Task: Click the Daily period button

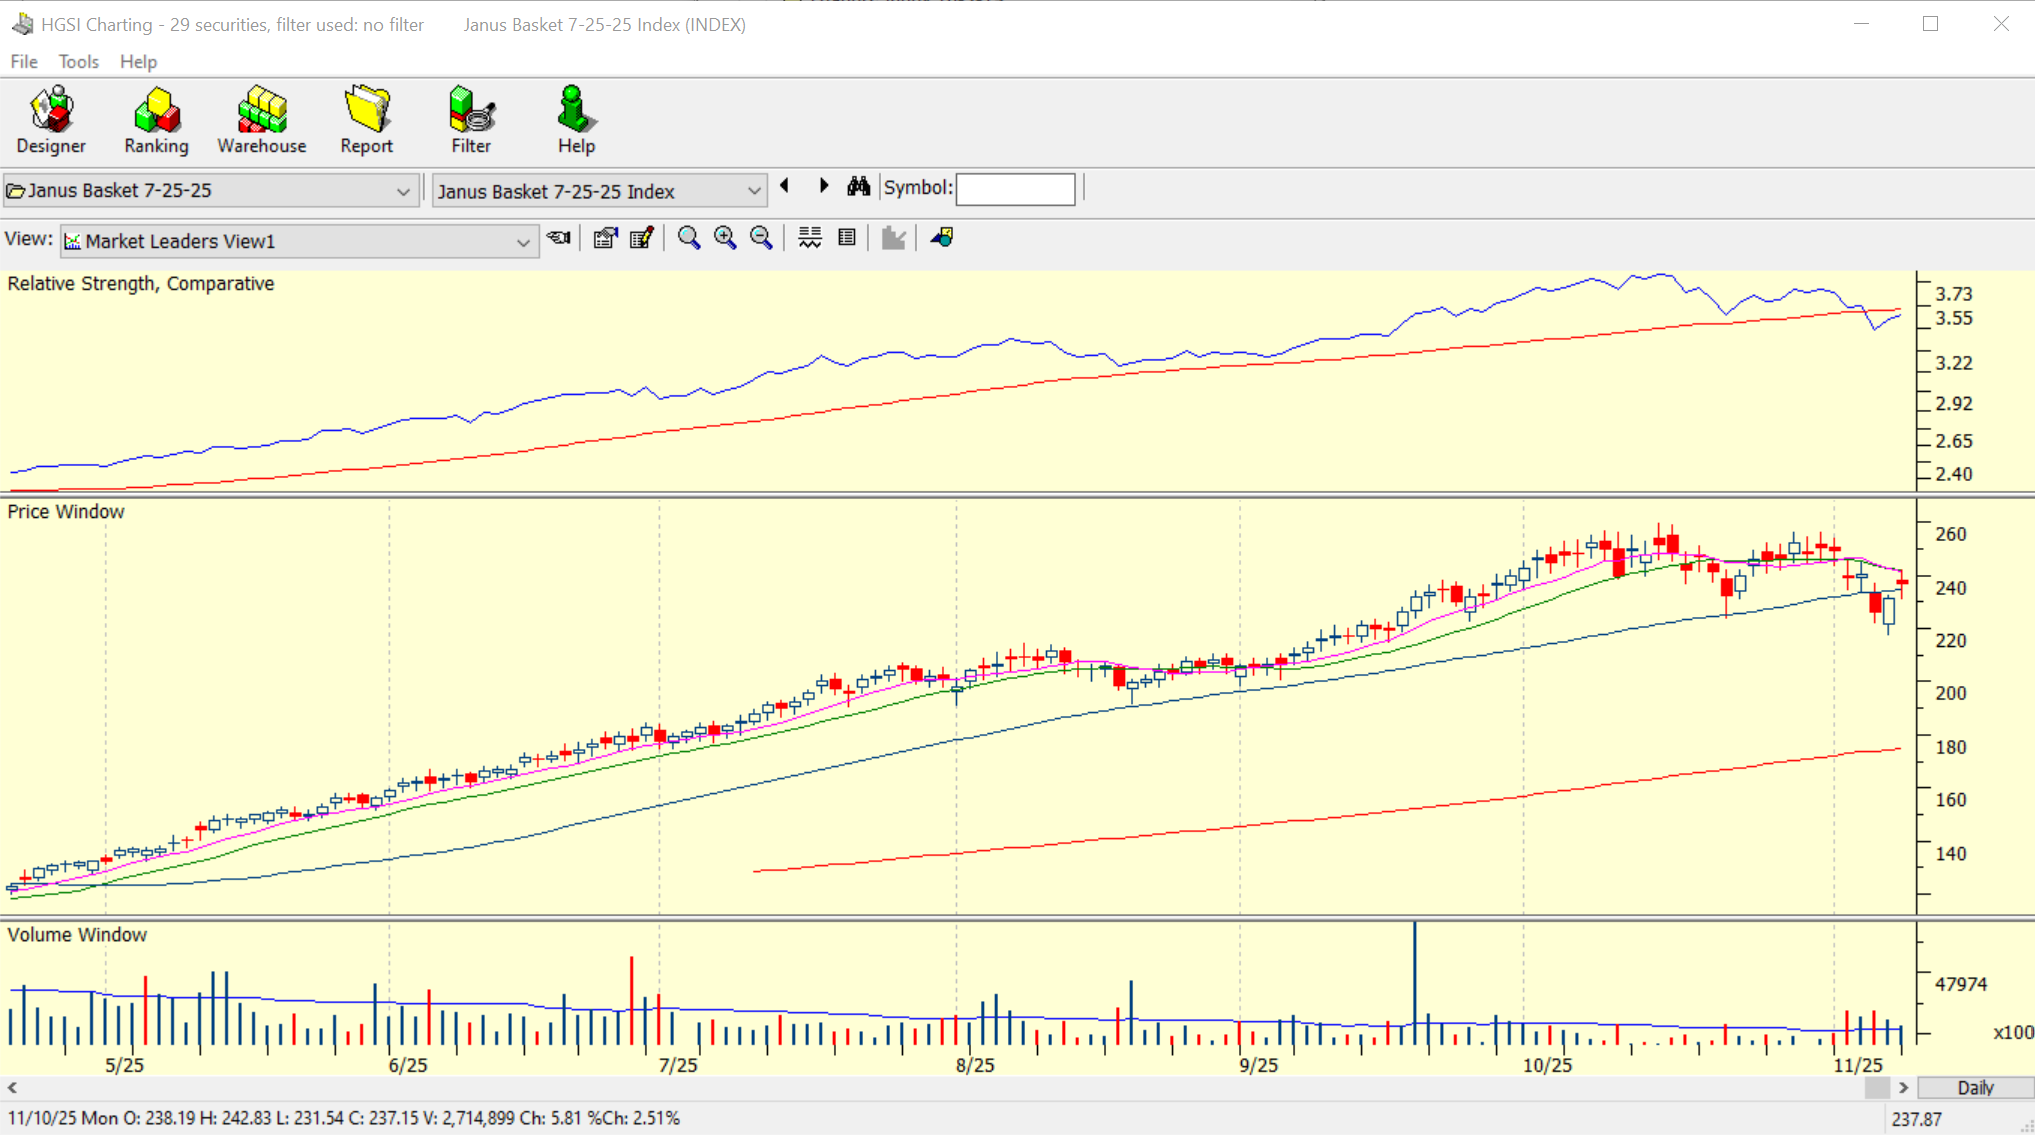Action: point(1975,1087)
